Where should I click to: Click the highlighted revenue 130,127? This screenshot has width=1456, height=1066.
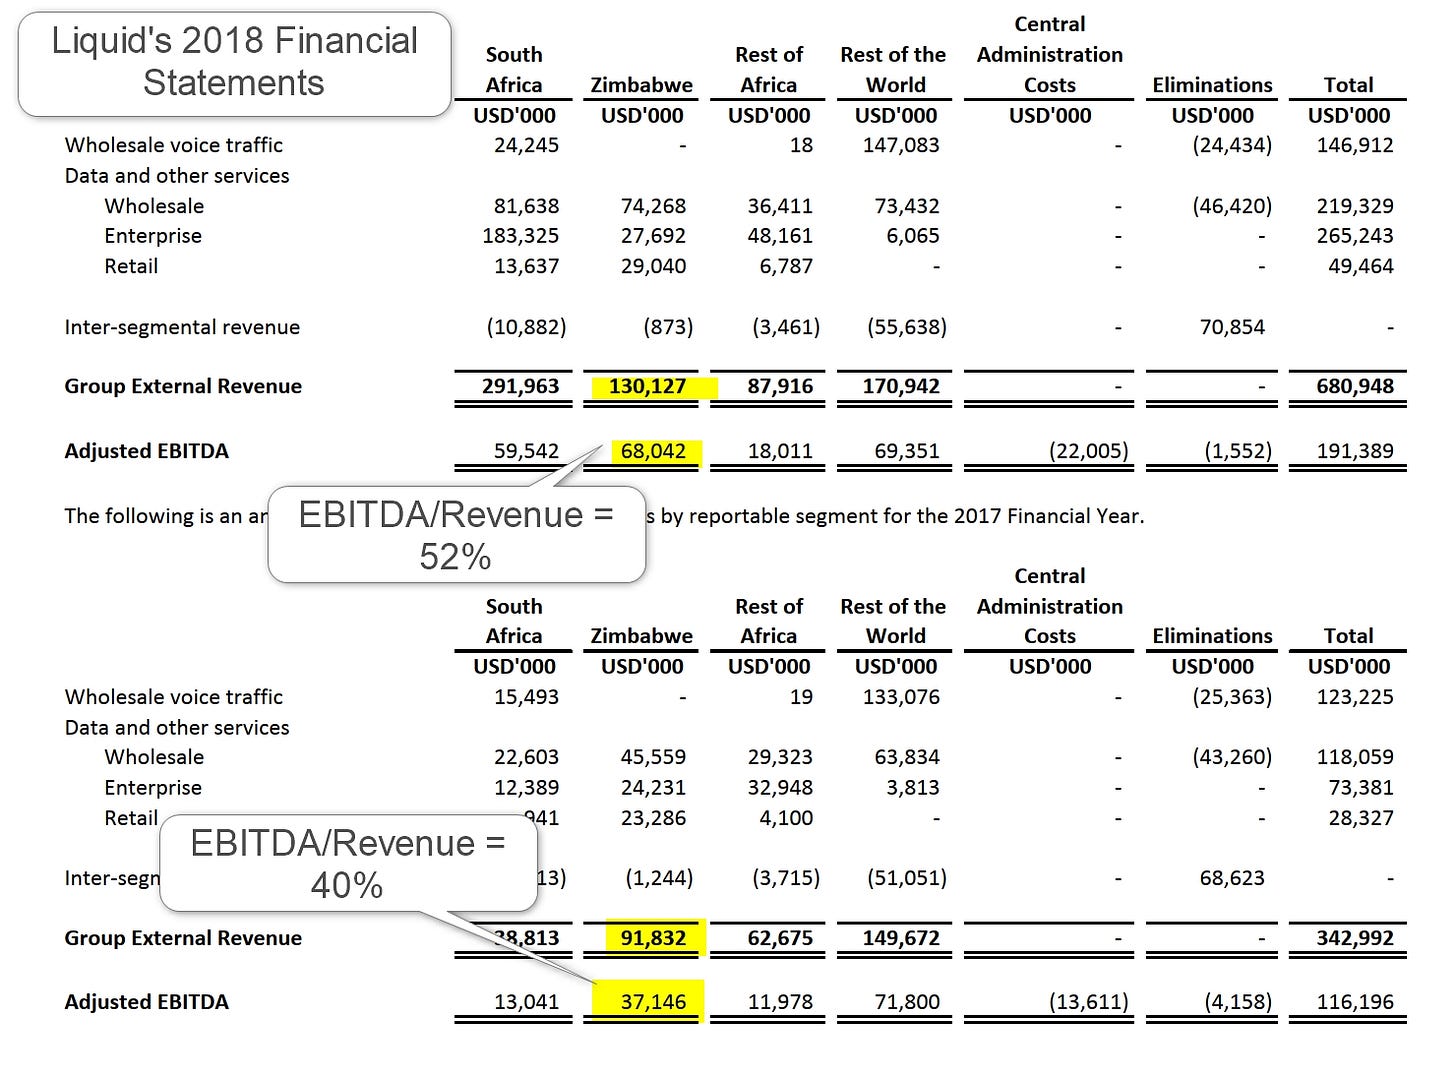647,386
